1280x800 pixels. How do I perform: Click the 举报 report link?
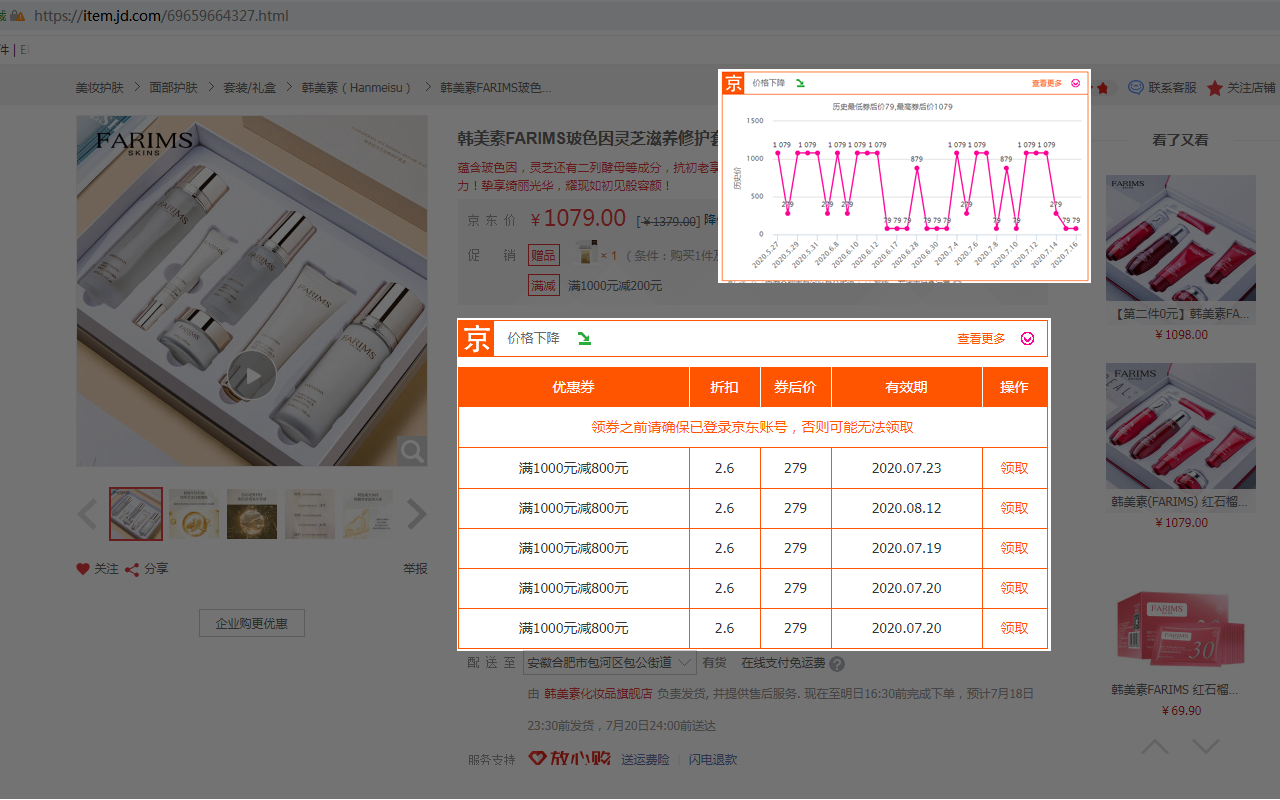(x=415, y=569)
